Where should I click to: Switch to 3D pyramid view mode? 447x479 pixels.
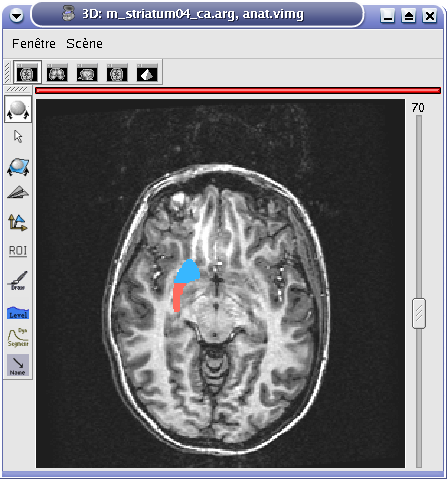147,73
